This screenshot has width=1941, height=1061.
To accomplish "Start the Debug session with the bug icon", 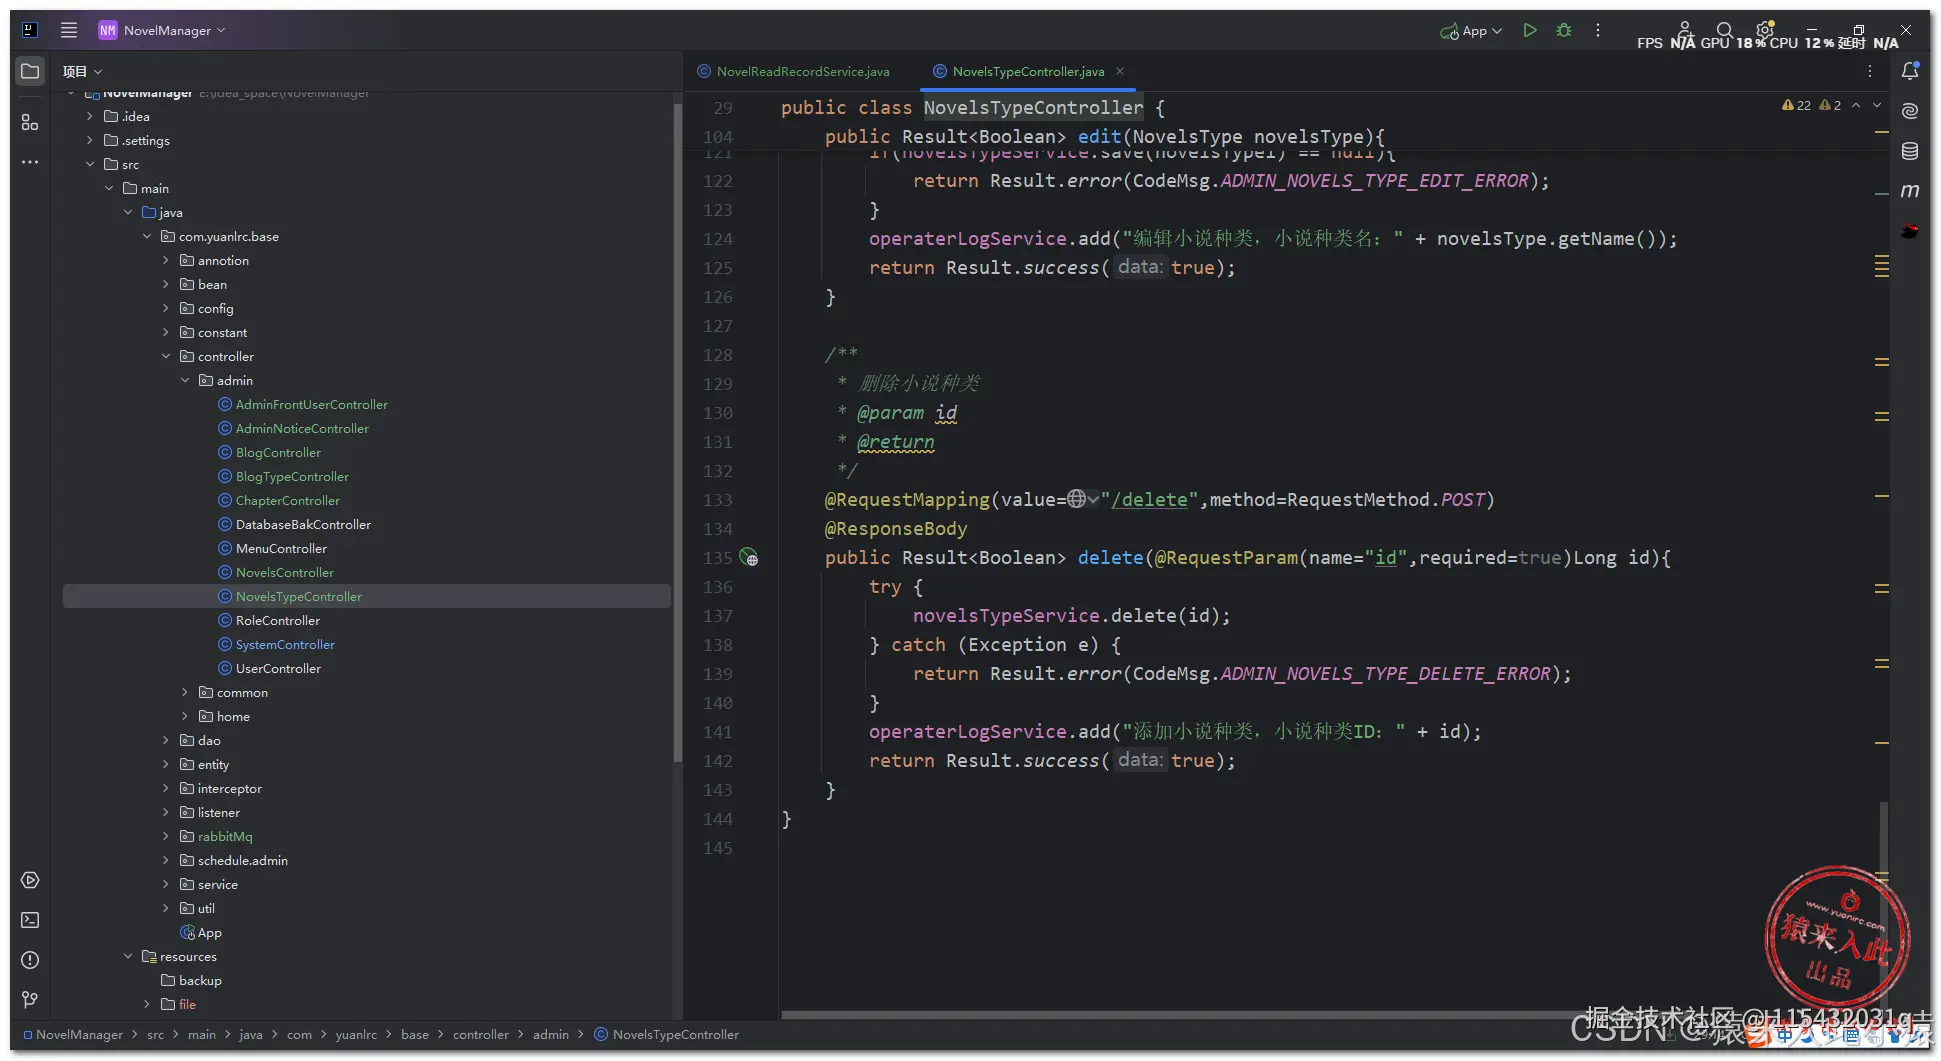I will pyautogui.click(x=1564, y=31).
